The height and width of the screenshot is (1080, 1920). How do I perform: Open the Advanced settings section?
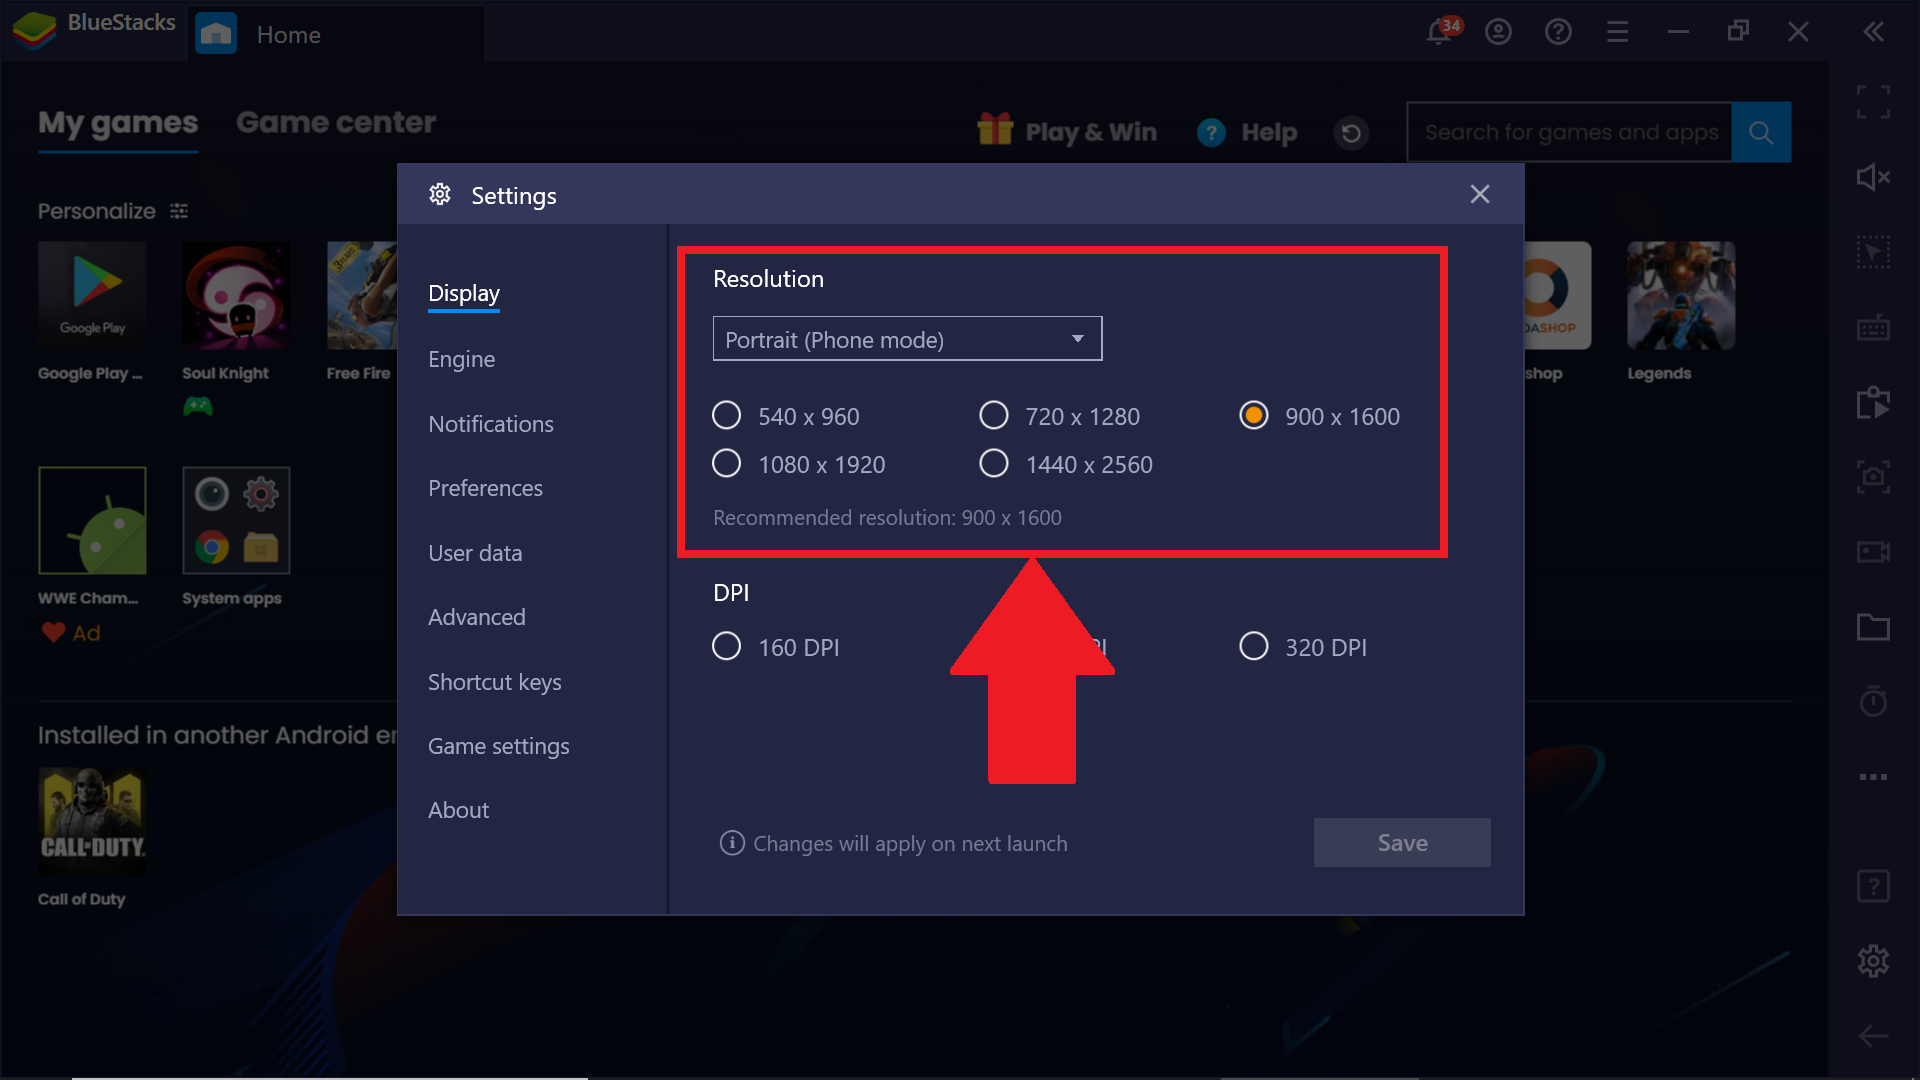pos(476,616)
